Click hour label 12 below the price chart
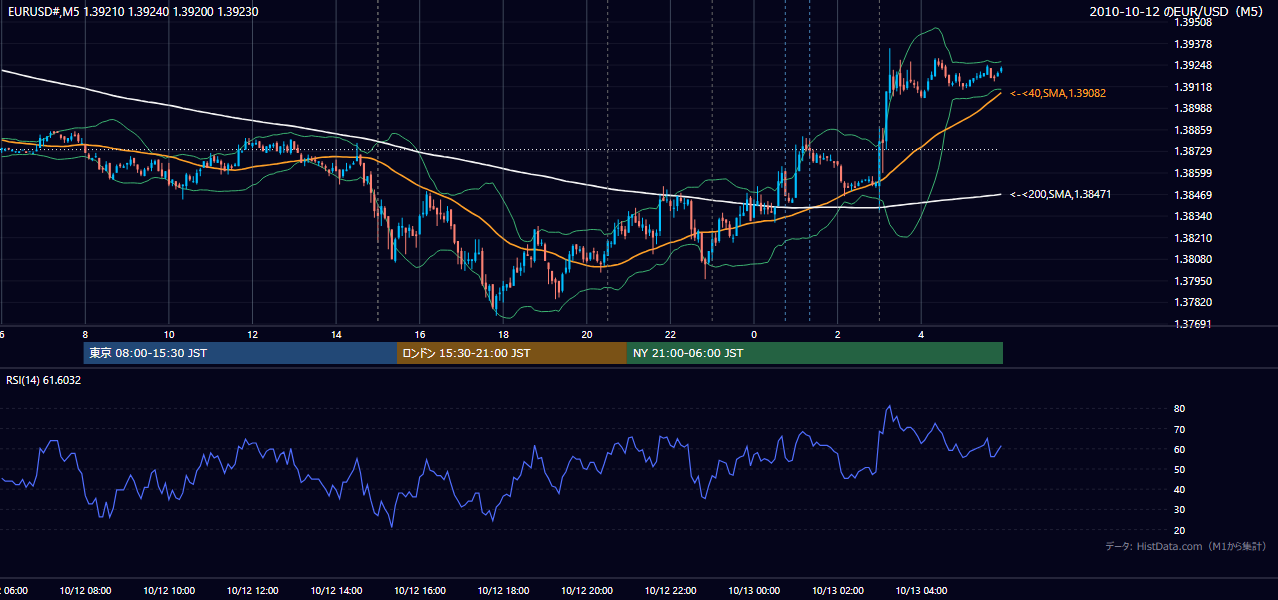Screen dimensions: 1278x600 [x=252, y=335]
